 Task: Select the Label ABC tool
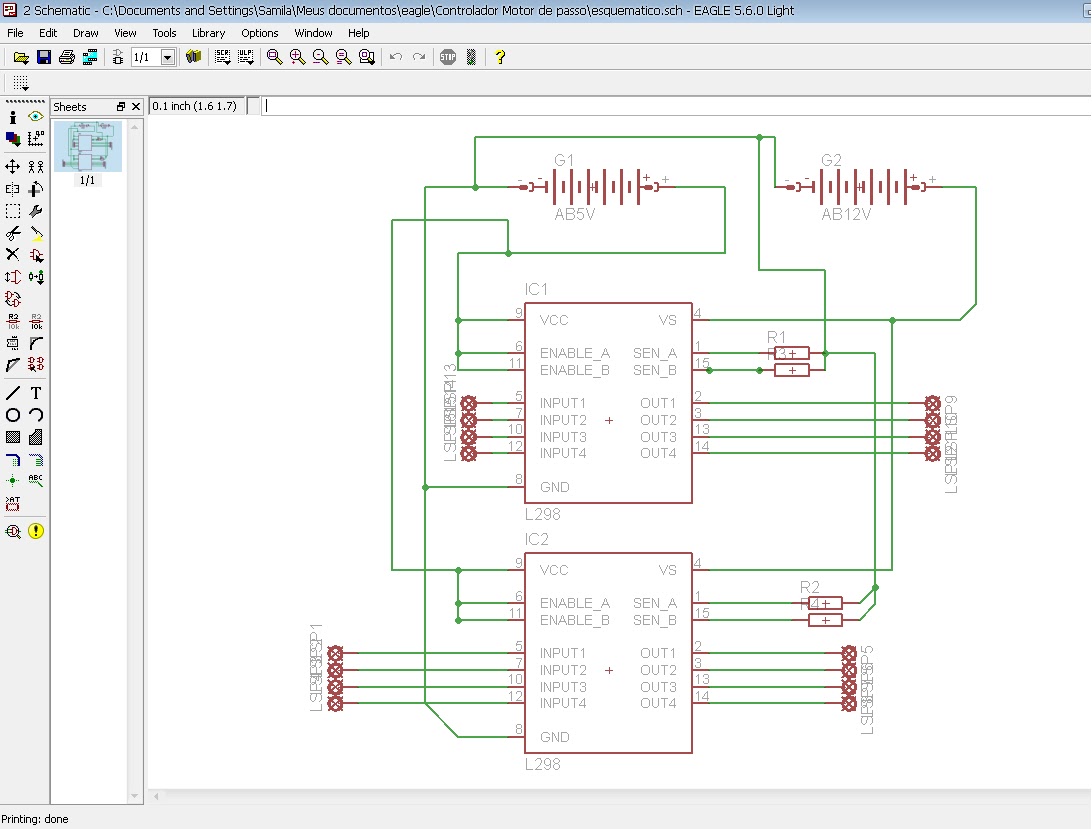[x=36, y=481]
